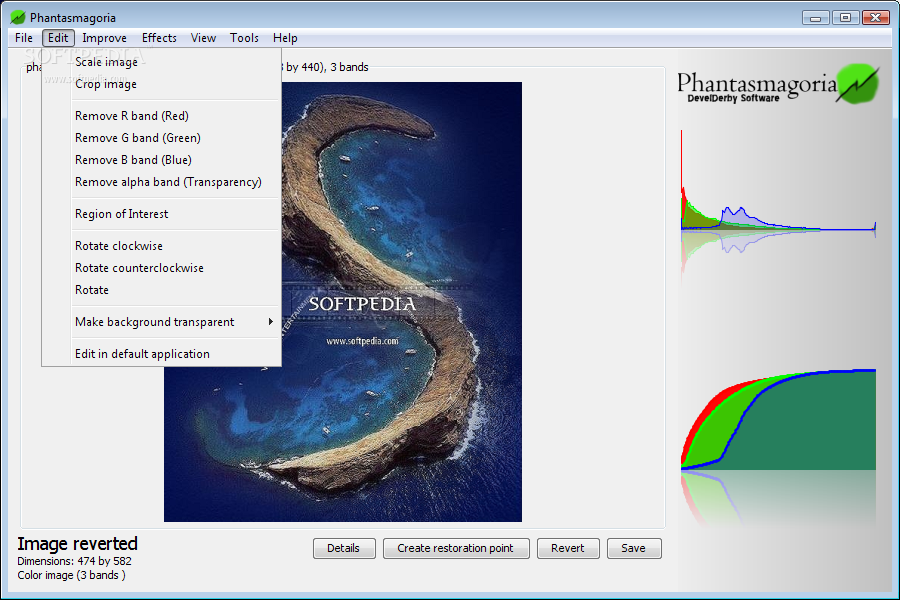Click the Phantasmagoria title bar icon

coord(18,17)
